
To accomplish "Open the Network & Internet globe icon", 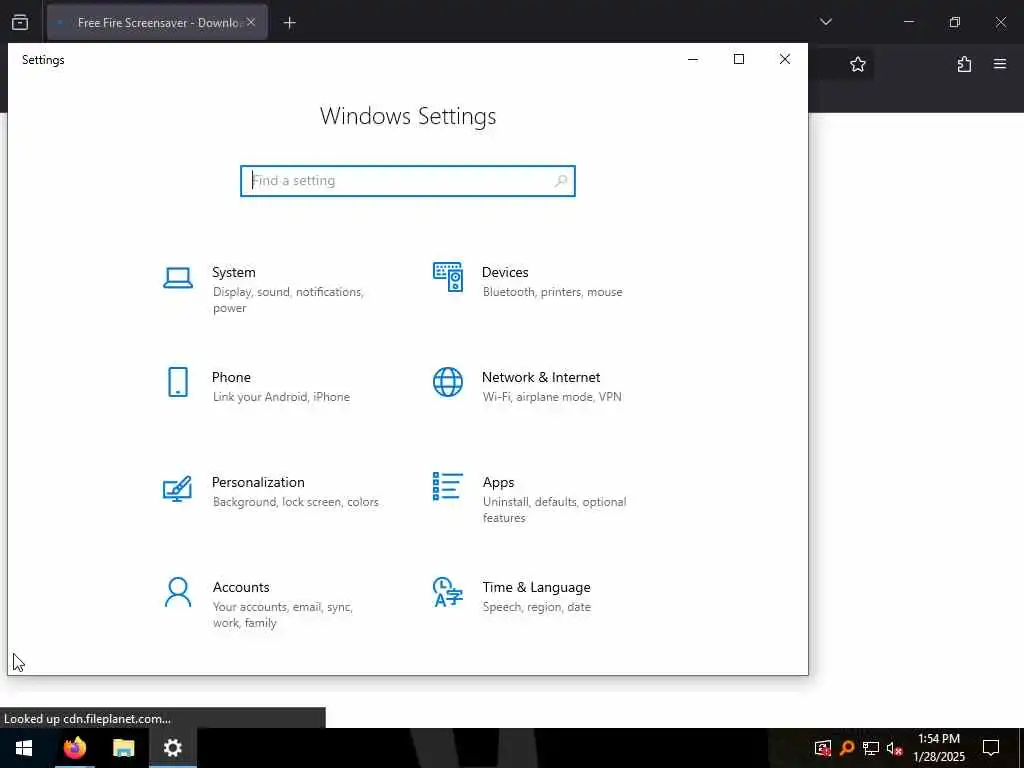I will point(448,382).
